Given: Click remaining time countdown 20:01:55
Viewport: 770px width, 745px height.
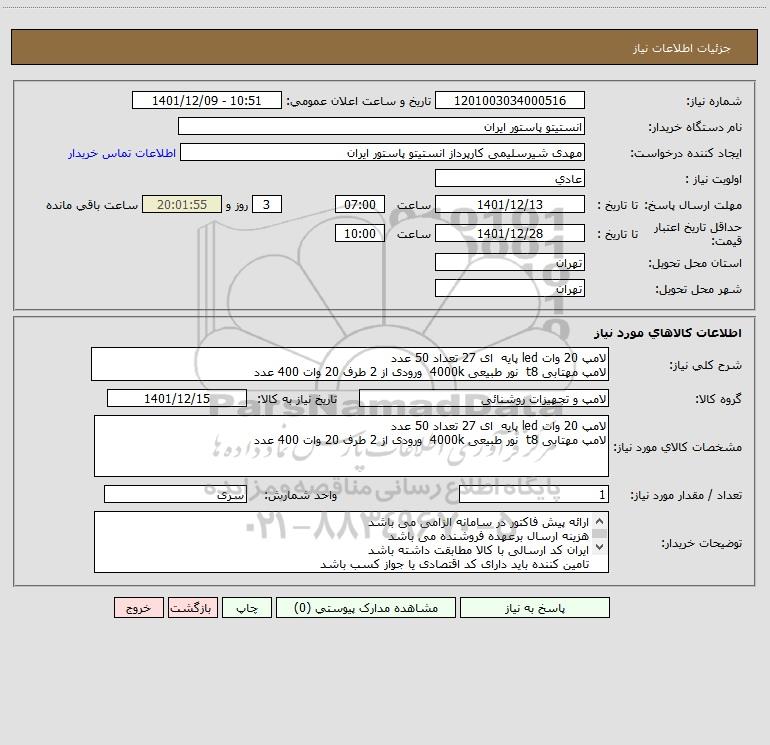Looking at the screenshot, I should tap(182, 204).
